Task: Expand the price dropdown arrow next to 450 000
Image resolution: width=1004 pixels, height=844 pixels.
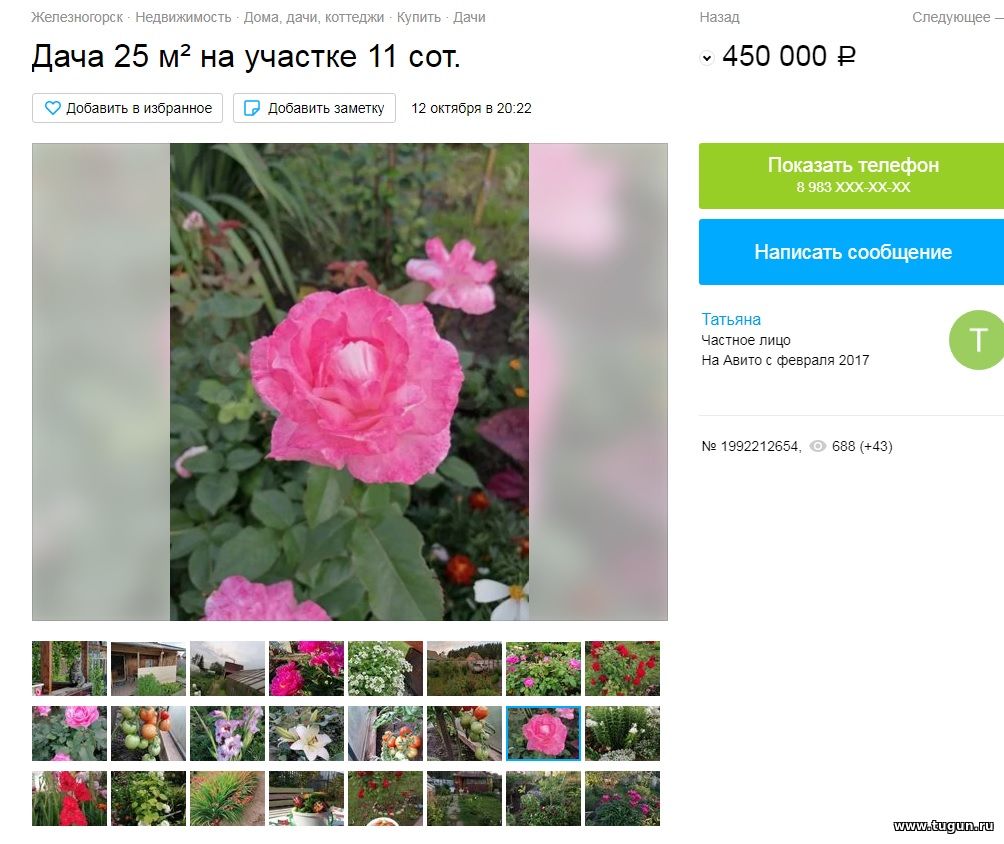Action: [707, 58]
